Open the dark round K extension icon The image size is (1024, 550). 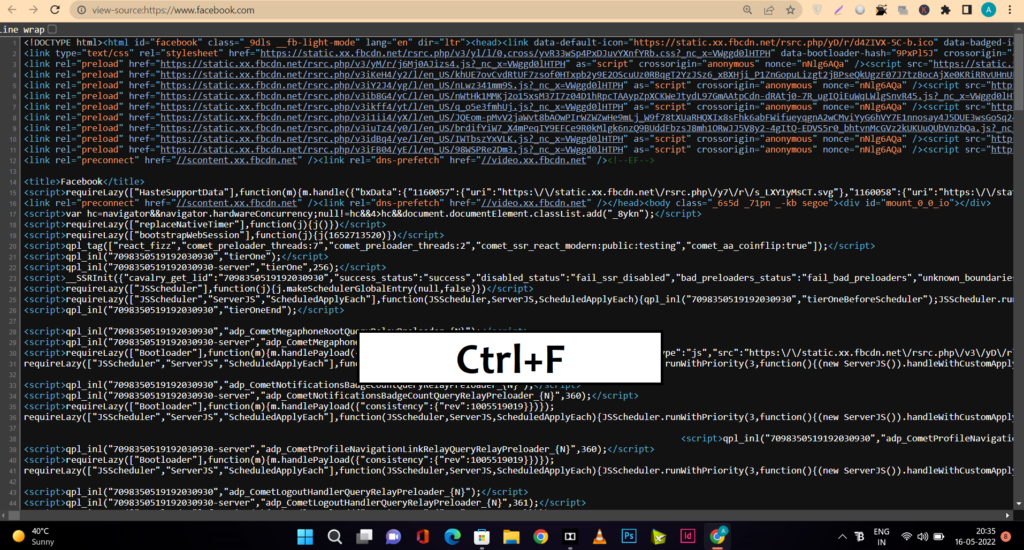click(x=924, y=10)
